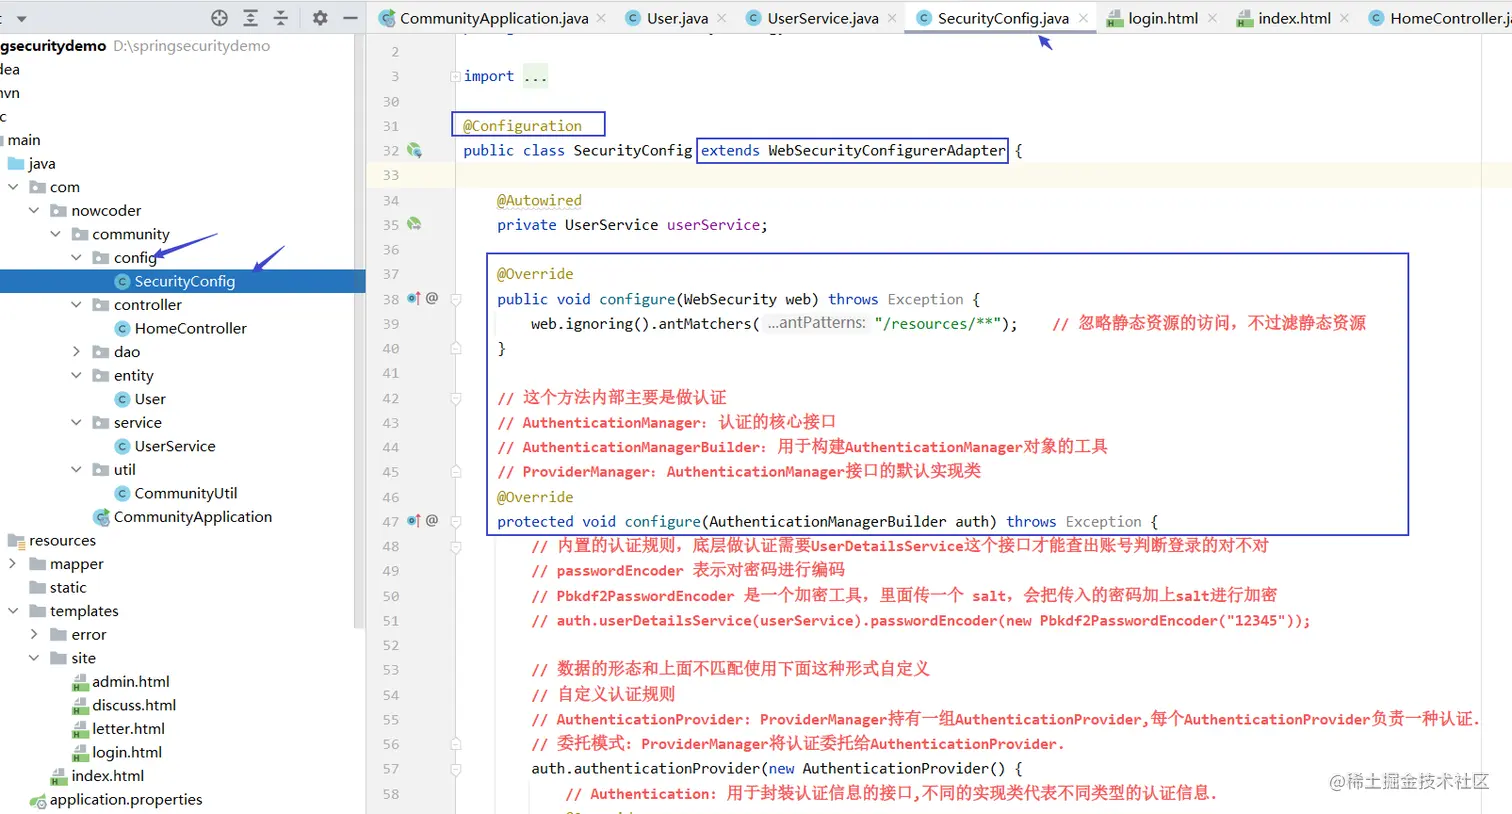Close the login.html tab
The height and width of the screenshot is (814, 1512).
tap(1212, 18)
